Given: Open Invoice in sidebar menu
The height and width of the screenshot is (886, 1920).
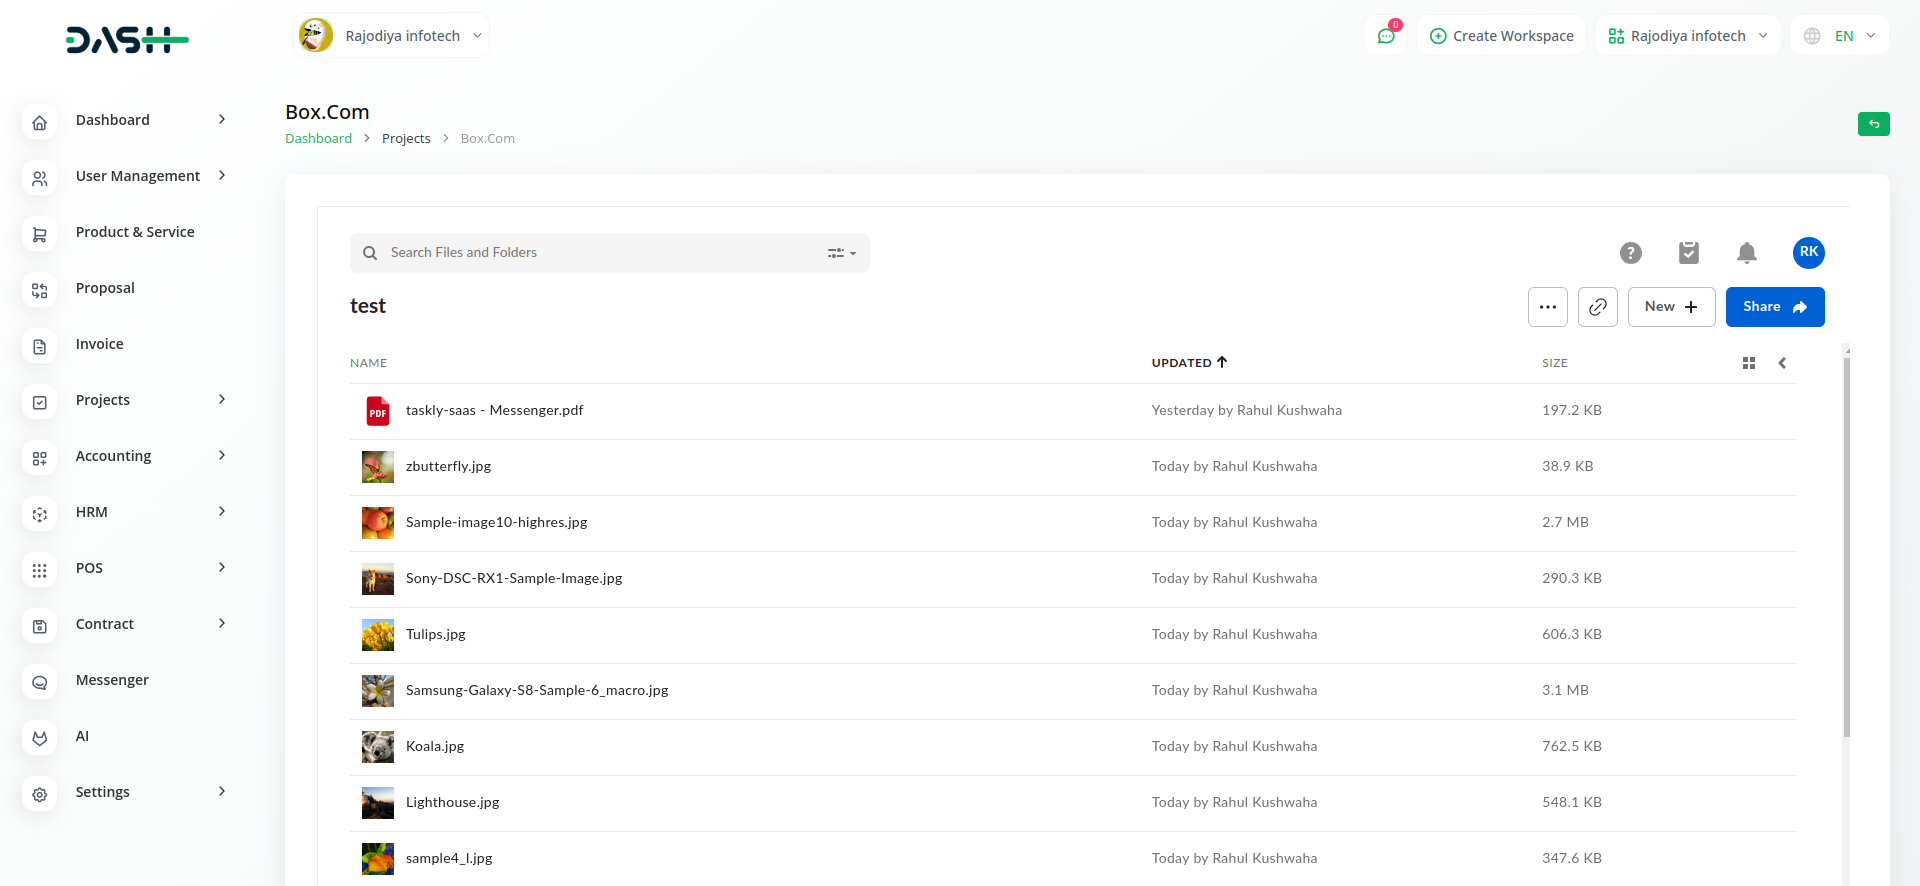Looking at the screenshot, I should tap(100, 344).
